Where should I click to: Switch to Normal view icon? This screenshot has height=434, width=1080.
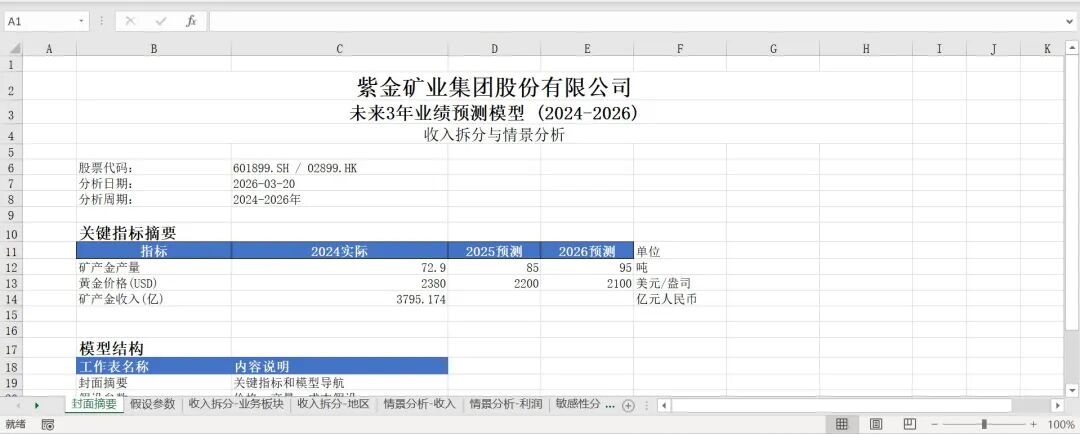[x=842, y=424]
